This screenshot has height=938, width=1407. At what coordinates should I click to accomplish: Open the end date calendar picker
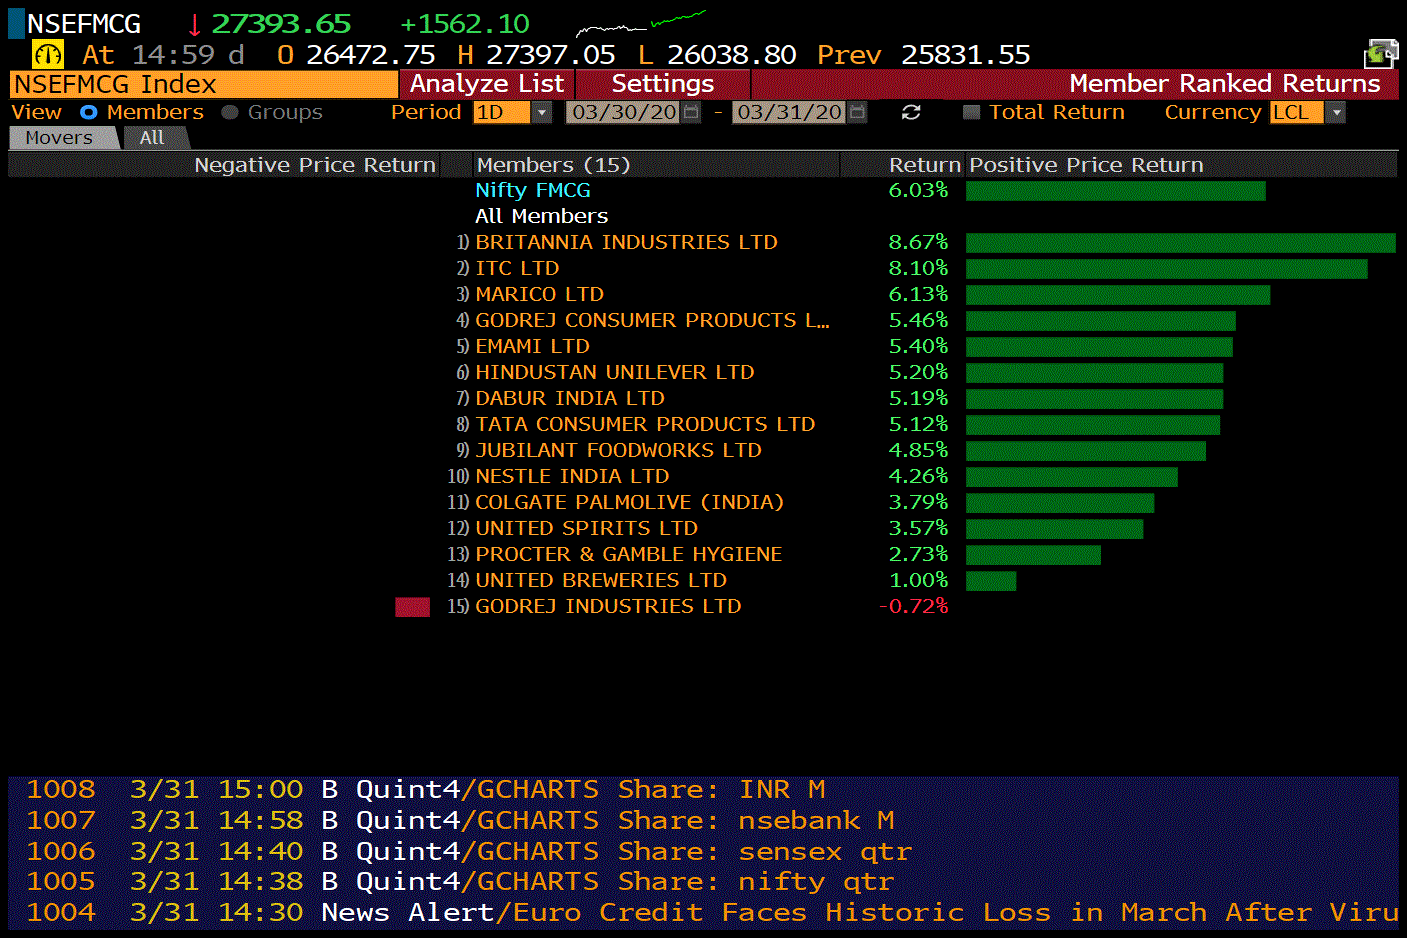[x=857, y=113]
